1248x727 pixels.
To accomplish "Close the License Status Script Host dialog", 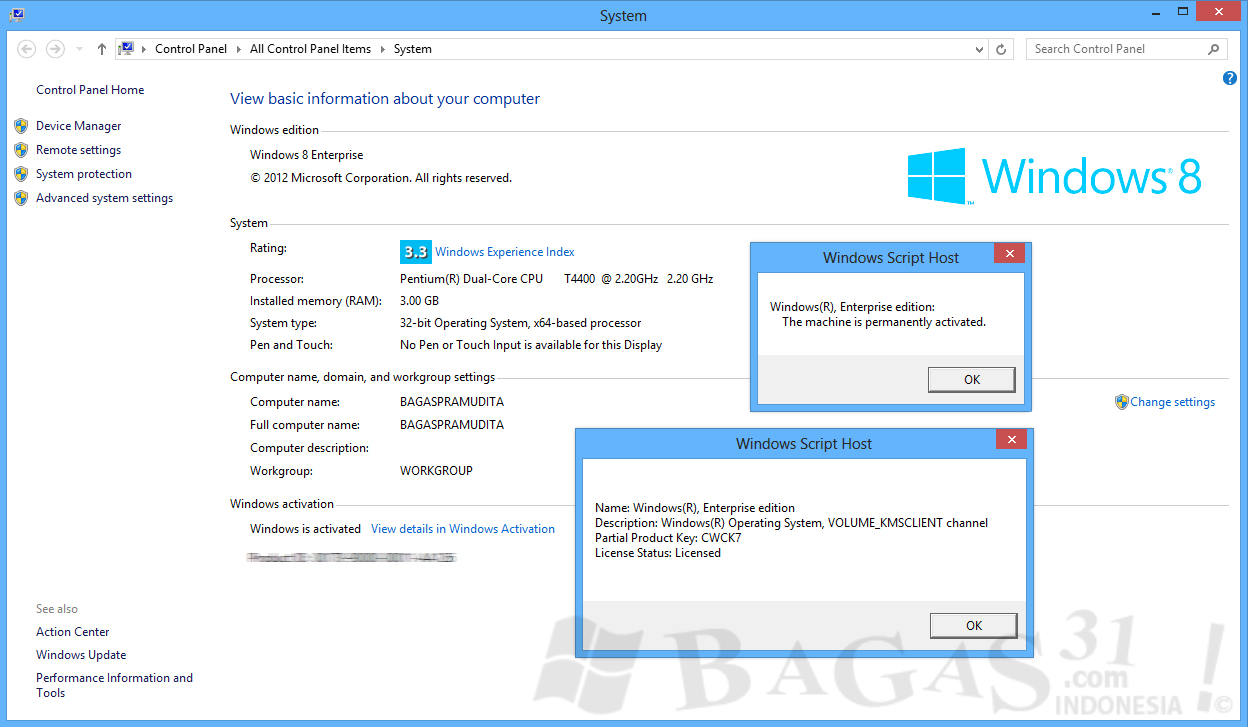I will tap(1011, 440).
